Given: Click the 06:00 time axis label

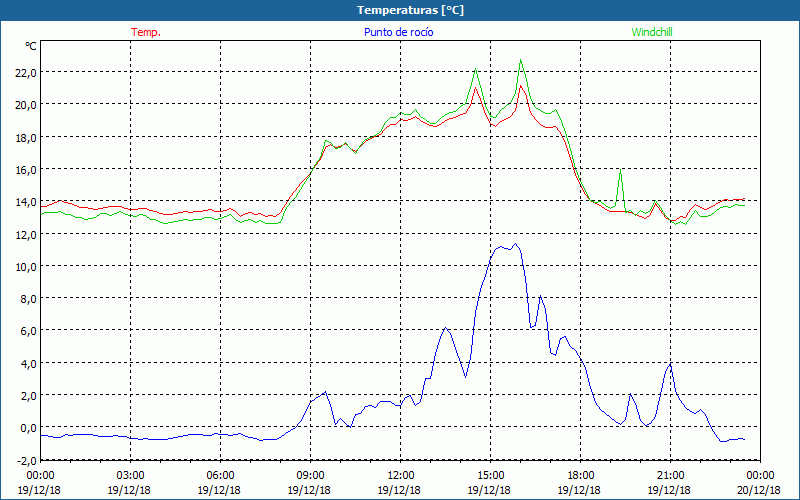Looking at the screenshot, I should pos(220,476).
